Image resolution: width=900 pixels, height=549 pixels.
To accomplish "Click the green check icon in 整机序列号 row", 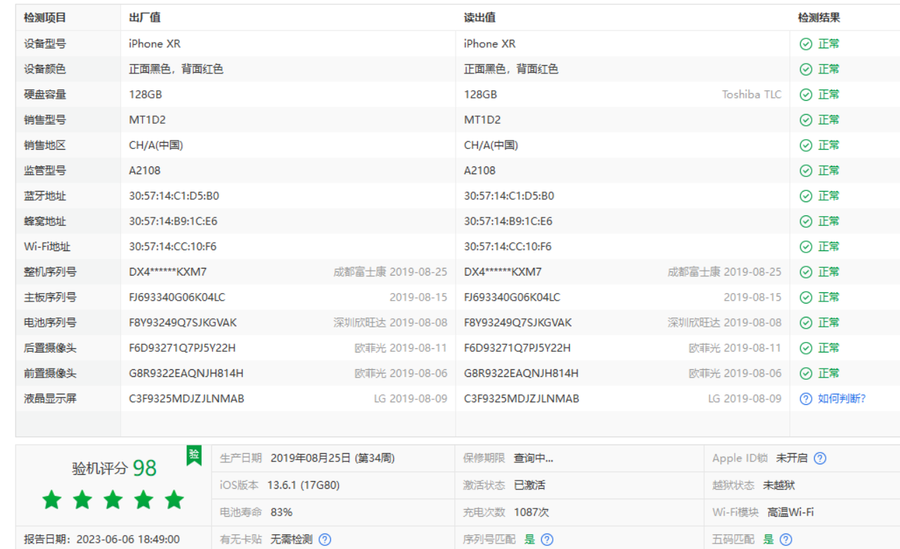I will click(x=806, y=272).
